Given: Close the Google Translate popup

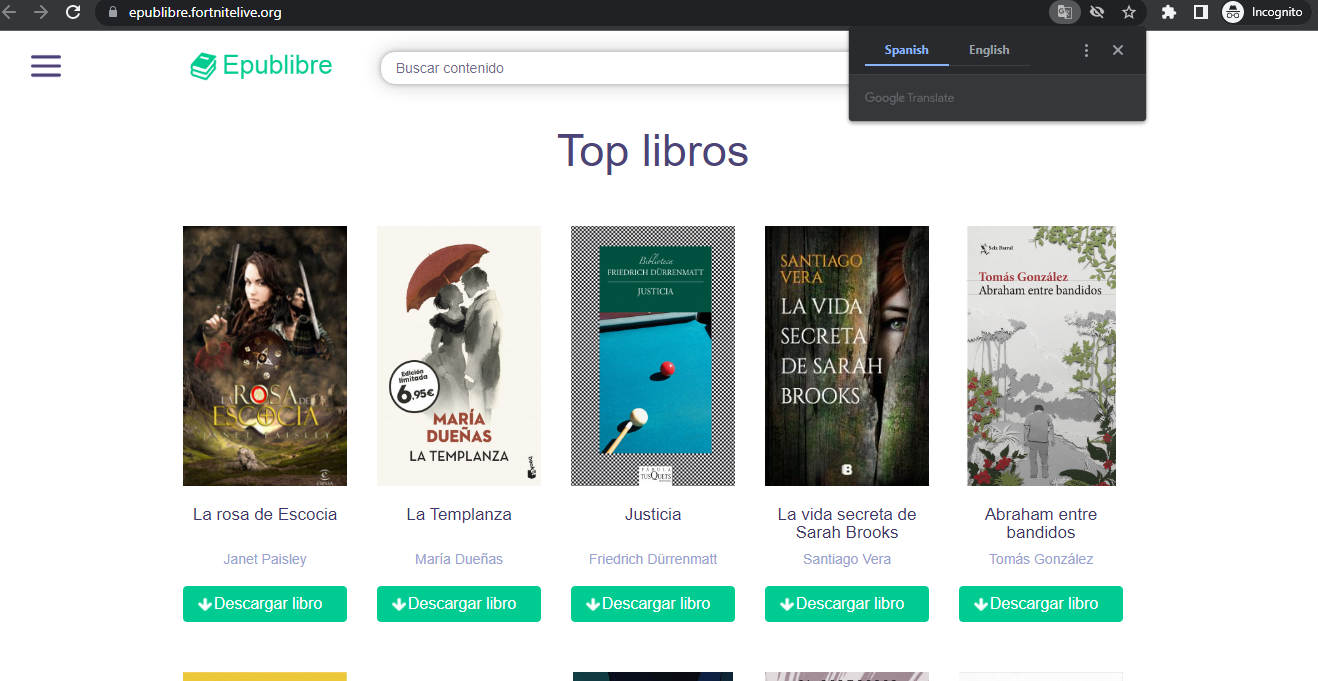Looking at the screenshot, I should click(x=1118, y=50).
